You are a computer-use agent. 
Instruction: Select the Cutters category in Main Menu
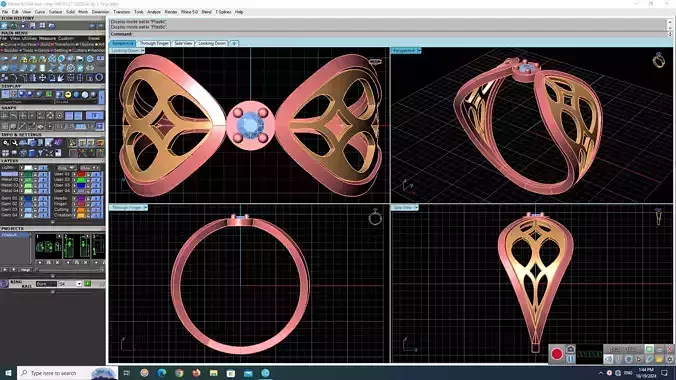click(x=79, y=50)
